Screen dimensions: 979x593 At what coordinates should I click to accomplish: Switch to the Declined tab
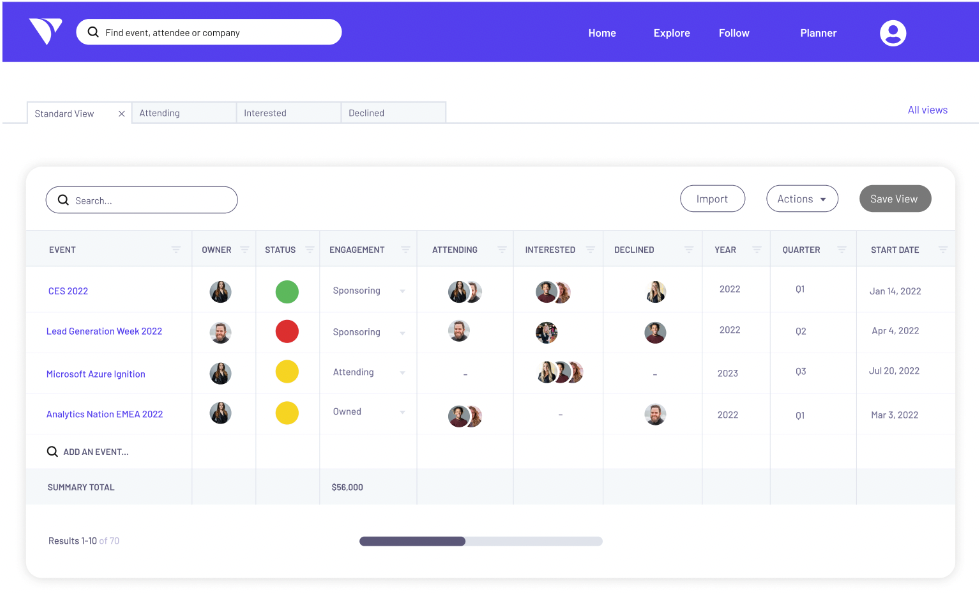(x=393, y=113)
